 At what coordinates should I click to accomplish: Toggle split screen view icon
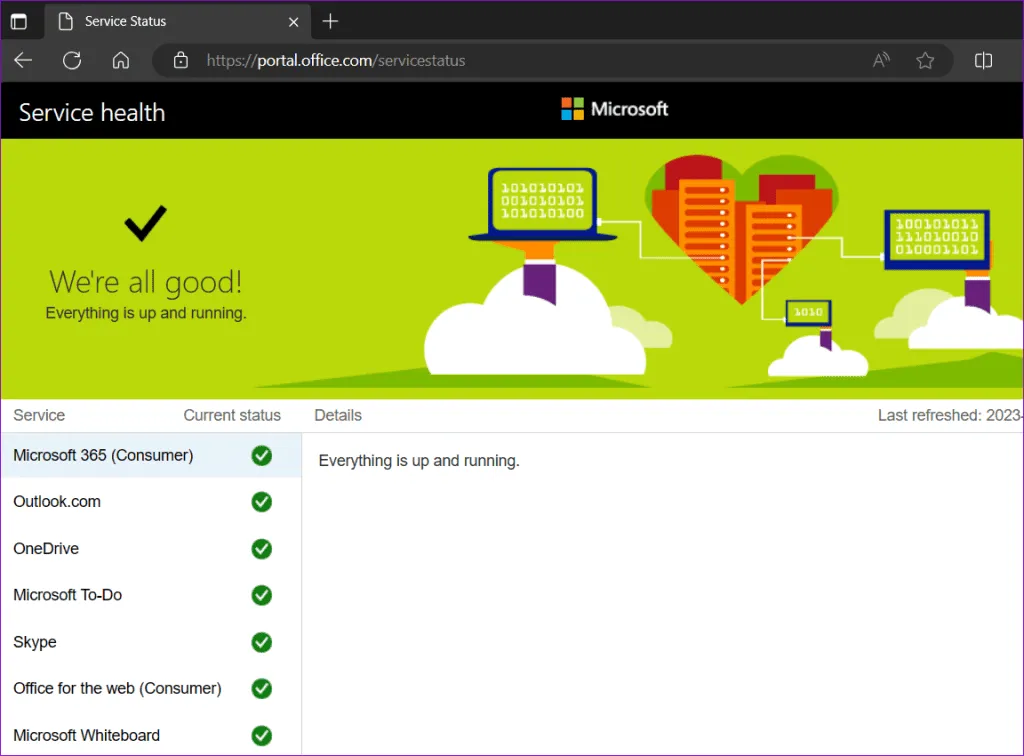click(983, 60)
